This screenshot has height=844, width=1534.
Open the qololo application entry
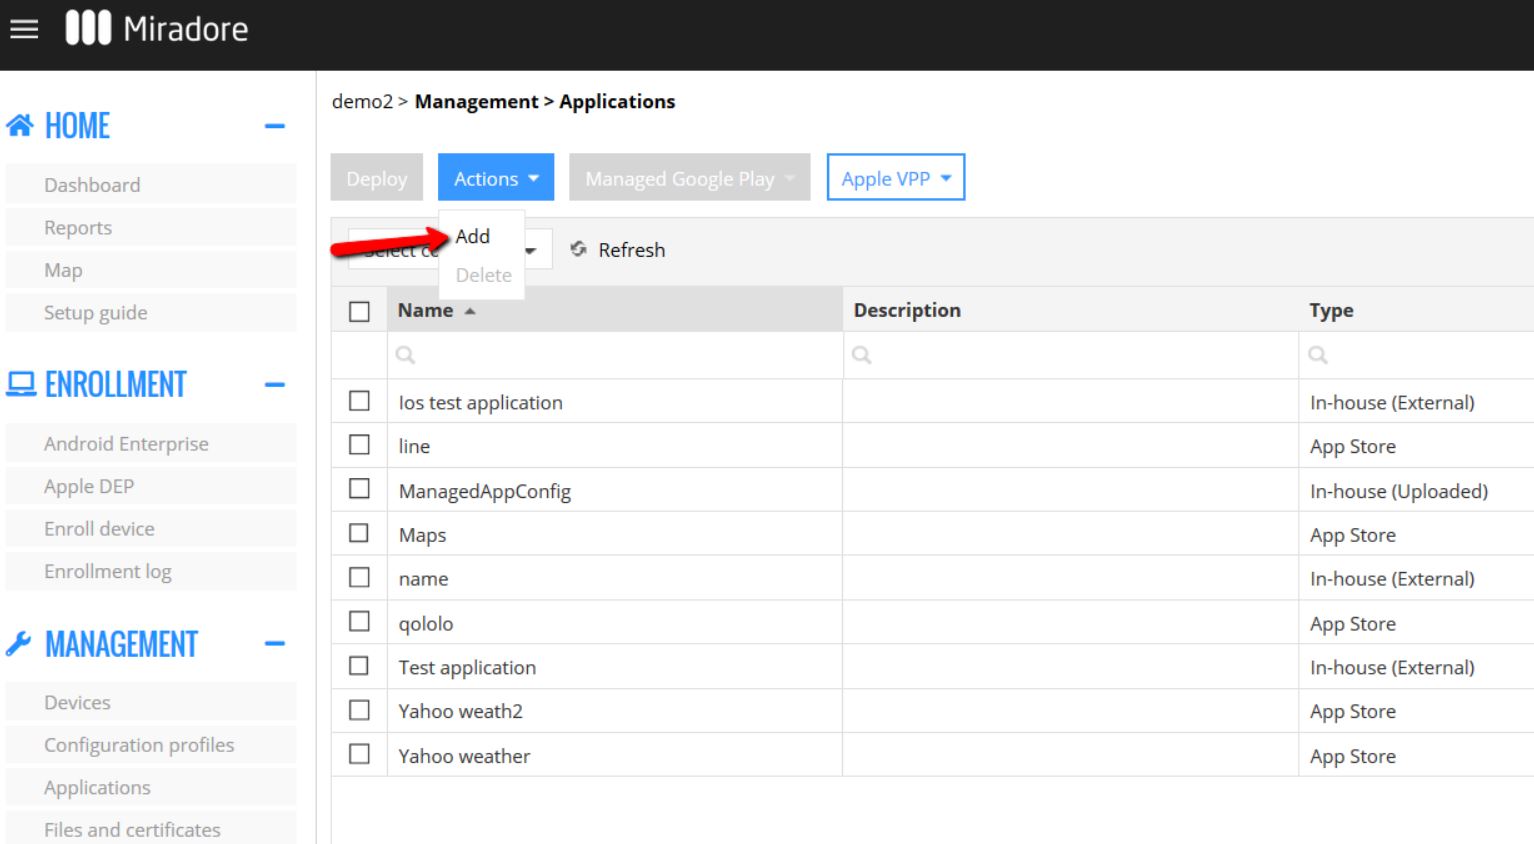point(426,624)
